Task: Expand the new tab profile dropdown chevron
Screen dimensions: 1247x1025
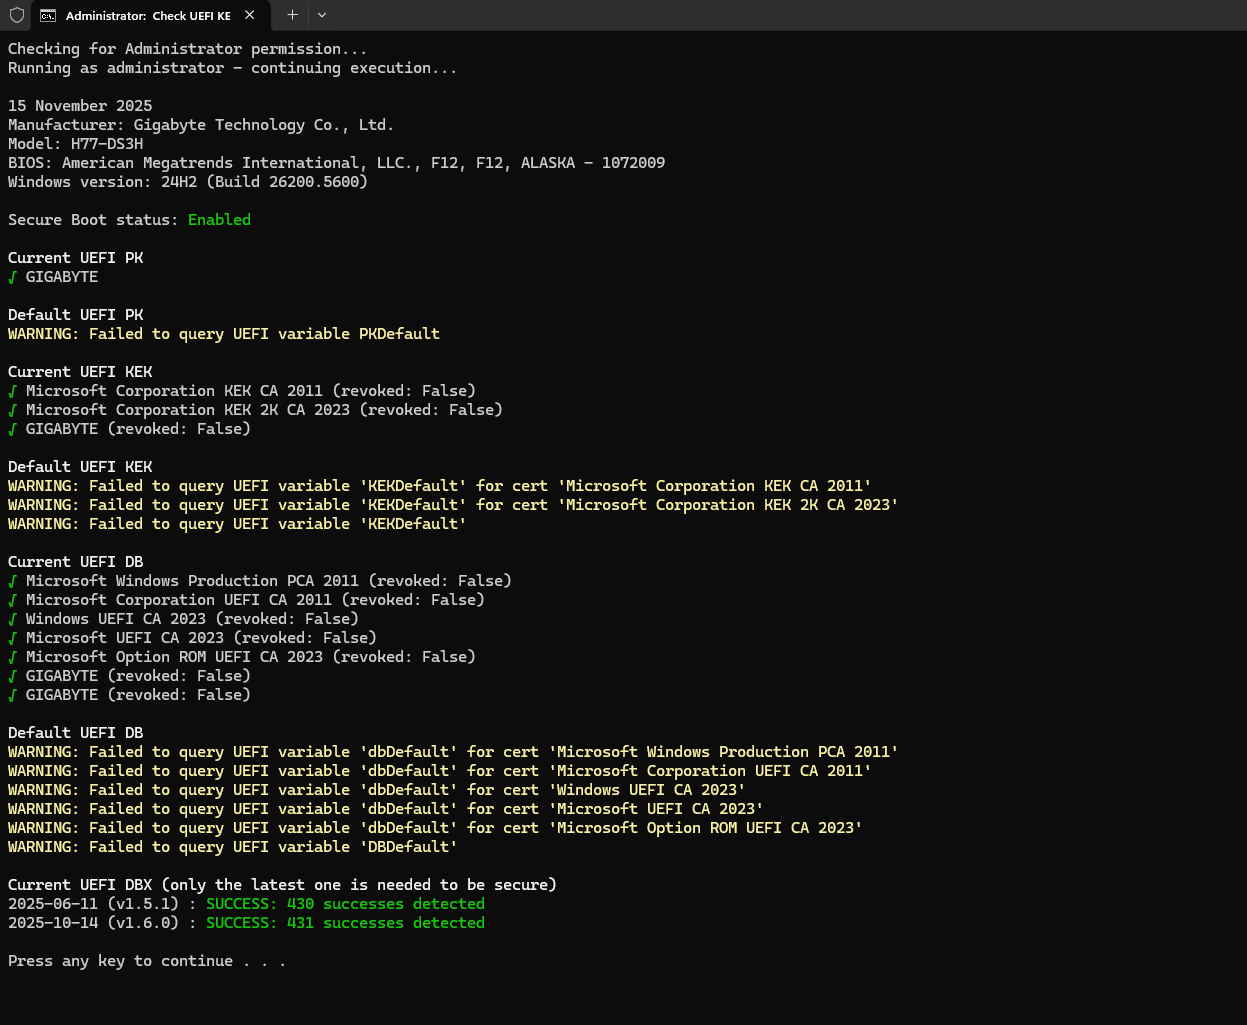Action: [322, 15]
